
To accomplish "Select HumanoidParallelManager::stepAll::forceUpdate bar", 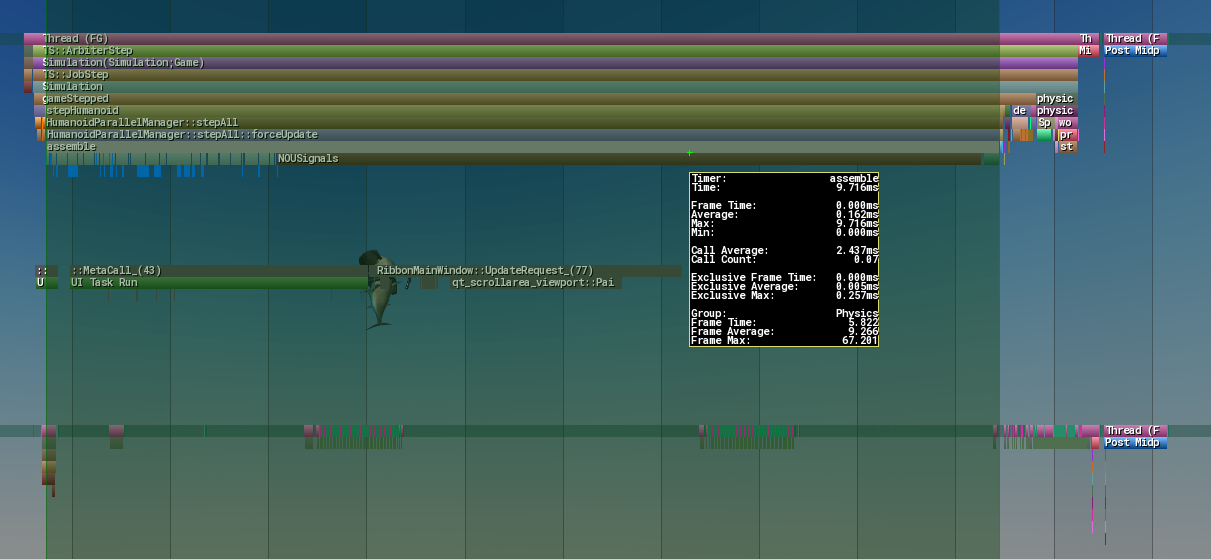I will coord(522,134).
